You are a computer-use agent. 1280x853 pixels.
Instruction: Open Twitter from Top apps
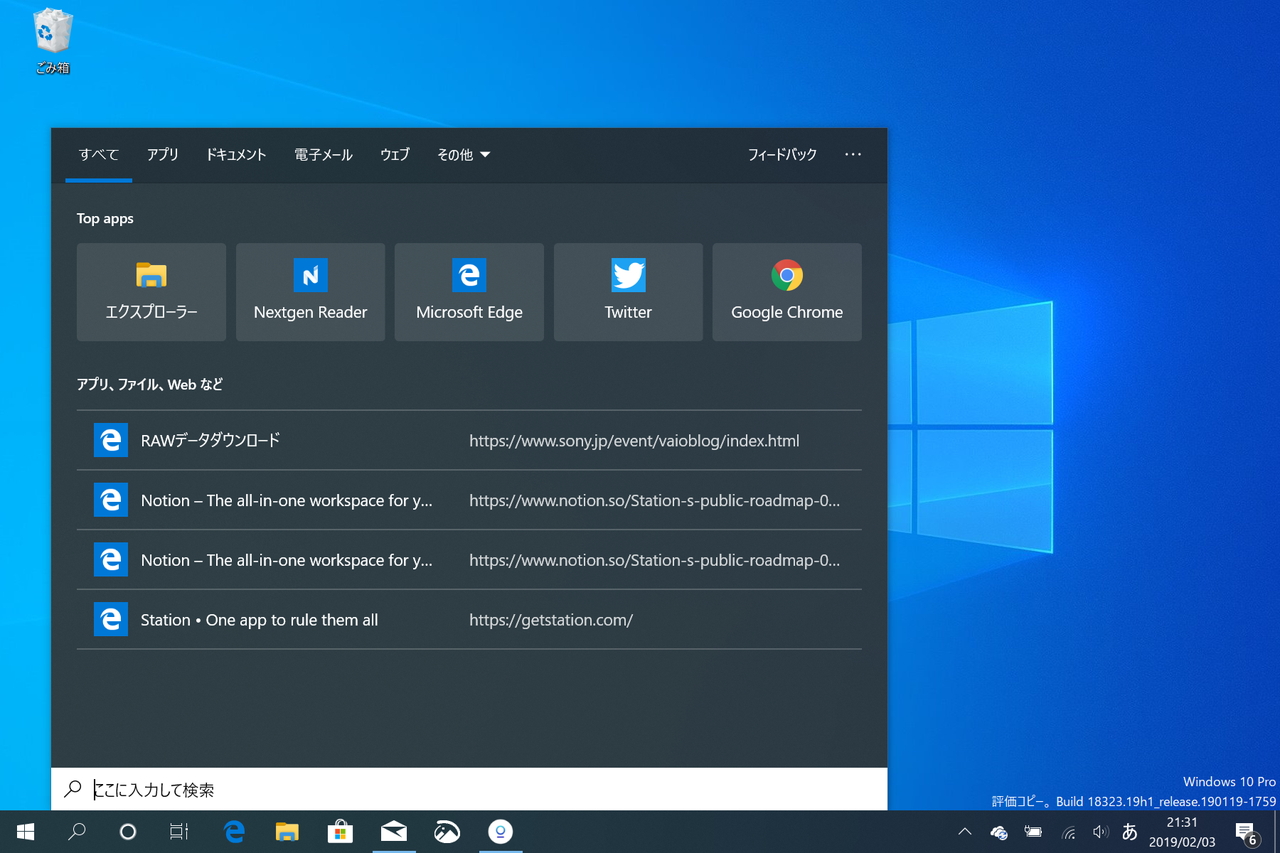(628, 292)
